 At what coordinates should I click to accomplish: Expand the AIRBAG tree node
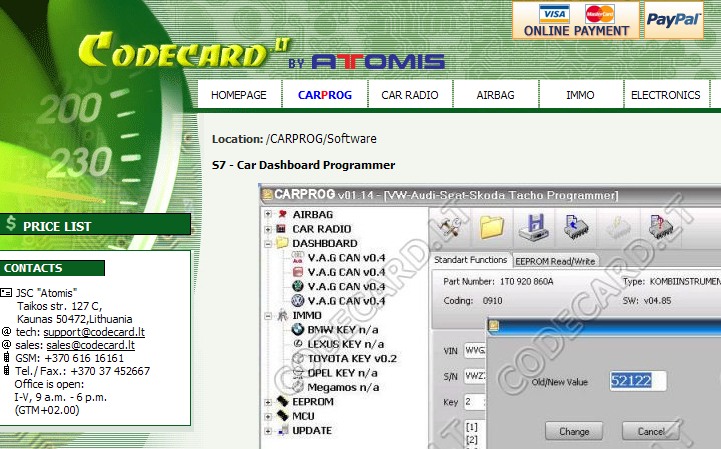click(268, 215)
